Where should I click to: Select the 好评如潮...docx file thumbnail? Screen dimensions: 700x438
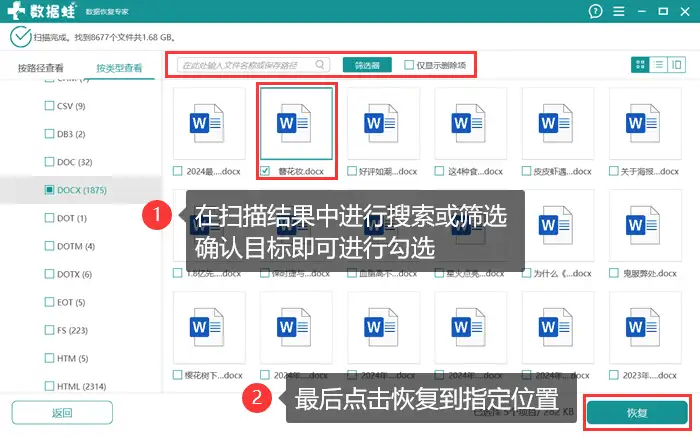tap(383, 124)
